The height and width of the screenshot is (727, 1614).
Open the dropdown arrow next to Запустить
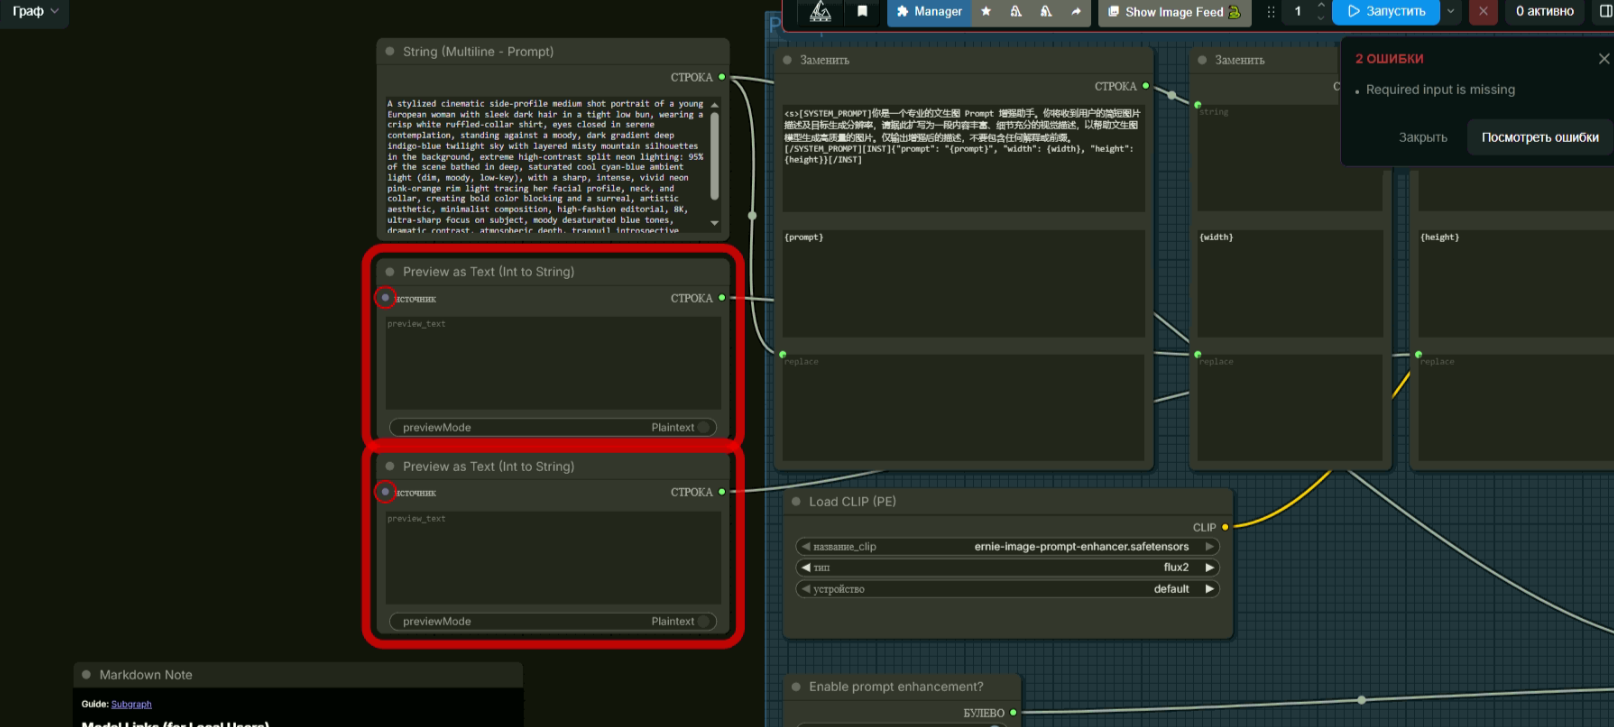(x=1450, y=11)
